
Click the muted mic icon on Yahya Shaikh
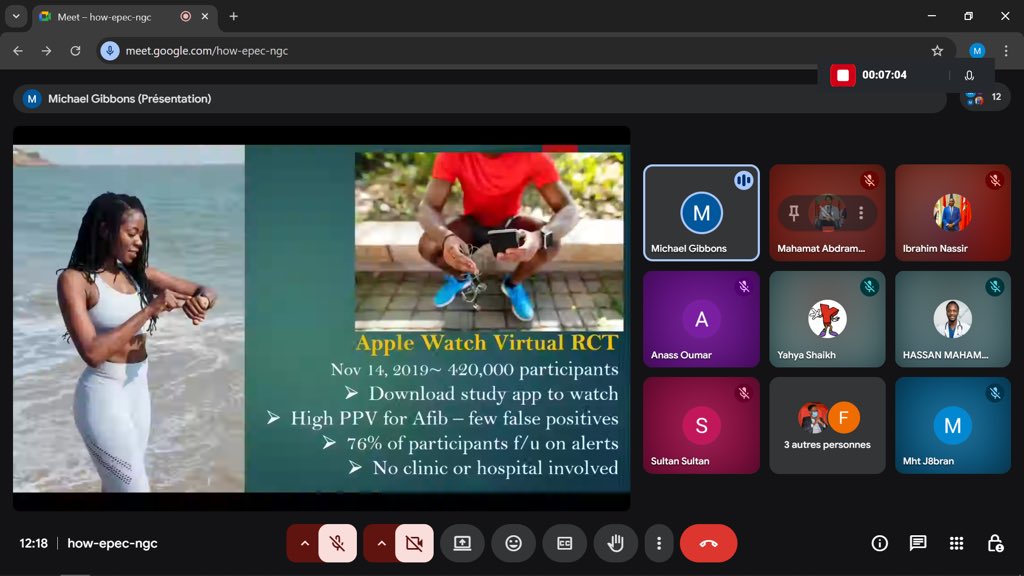[869, 287]
